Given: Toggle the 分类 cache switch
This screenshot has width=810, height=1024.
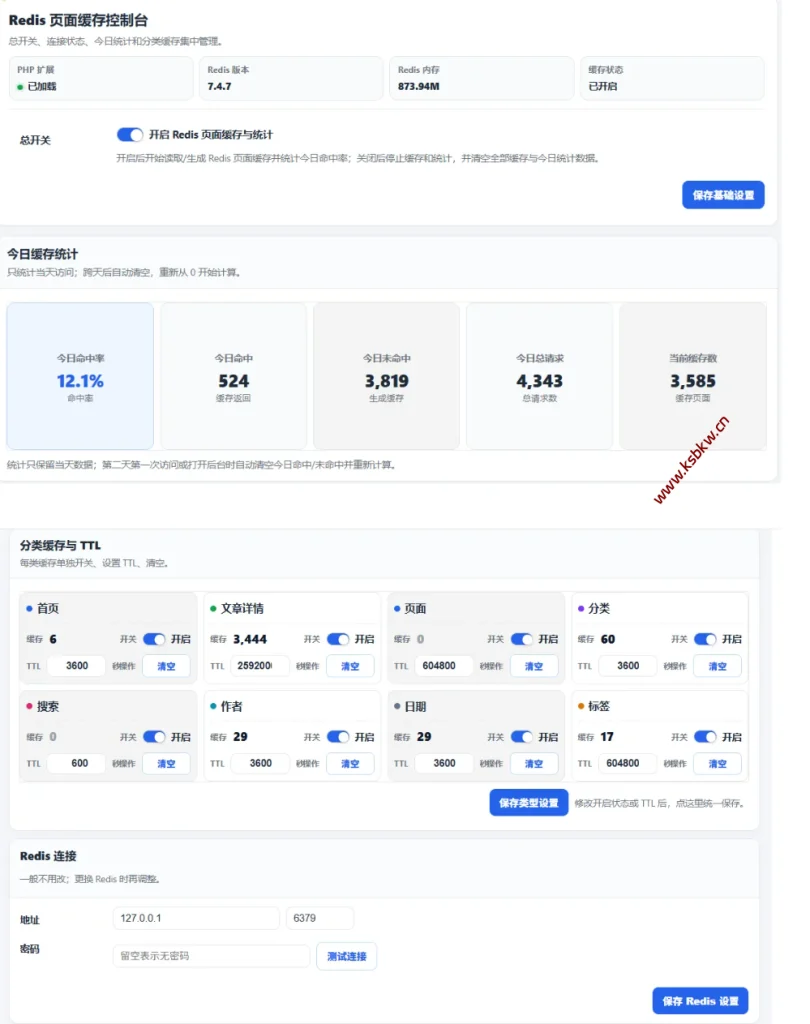Looking at the screenshot, I should (705, 639).
